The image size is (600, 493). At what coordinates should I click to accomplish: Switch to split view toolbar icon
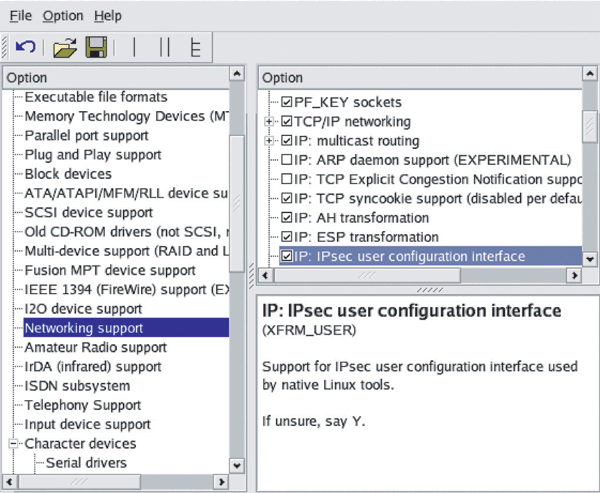[163, 47]
